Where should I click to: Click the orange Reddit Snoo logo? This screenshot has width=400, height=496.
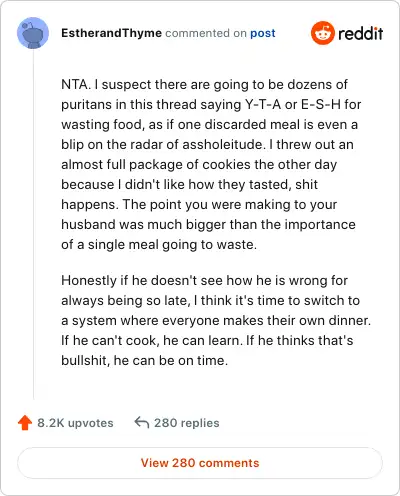(x=322, y=33)
